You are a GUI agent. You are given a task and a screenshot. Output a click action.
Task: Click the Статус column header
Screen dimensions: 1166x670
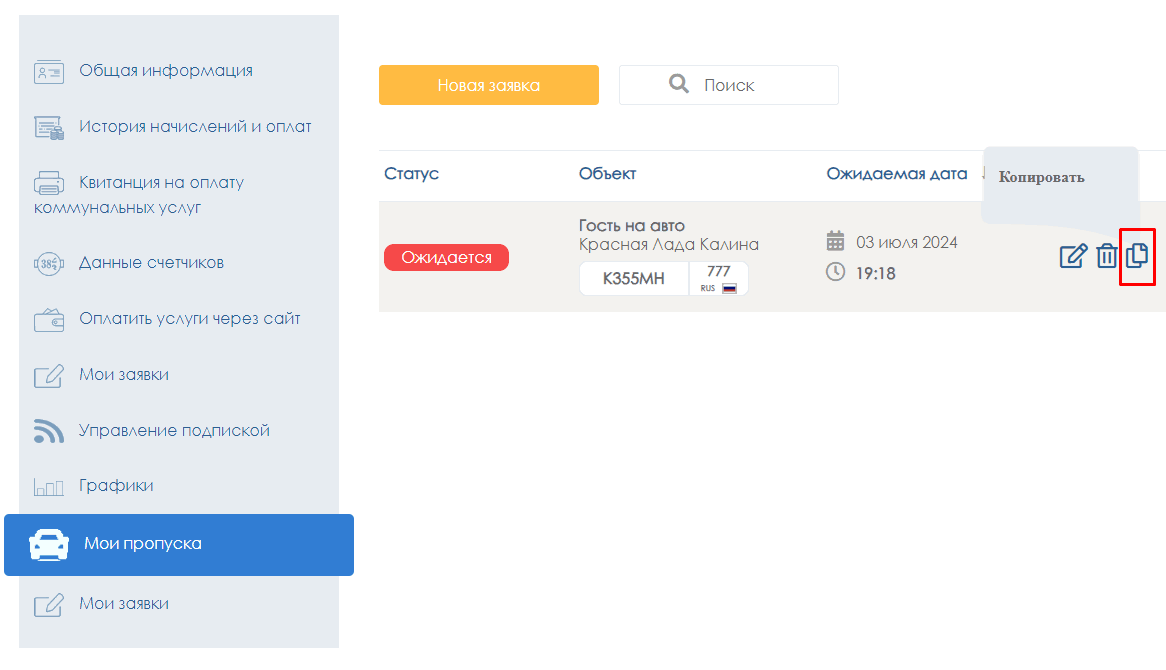(411, 174)
